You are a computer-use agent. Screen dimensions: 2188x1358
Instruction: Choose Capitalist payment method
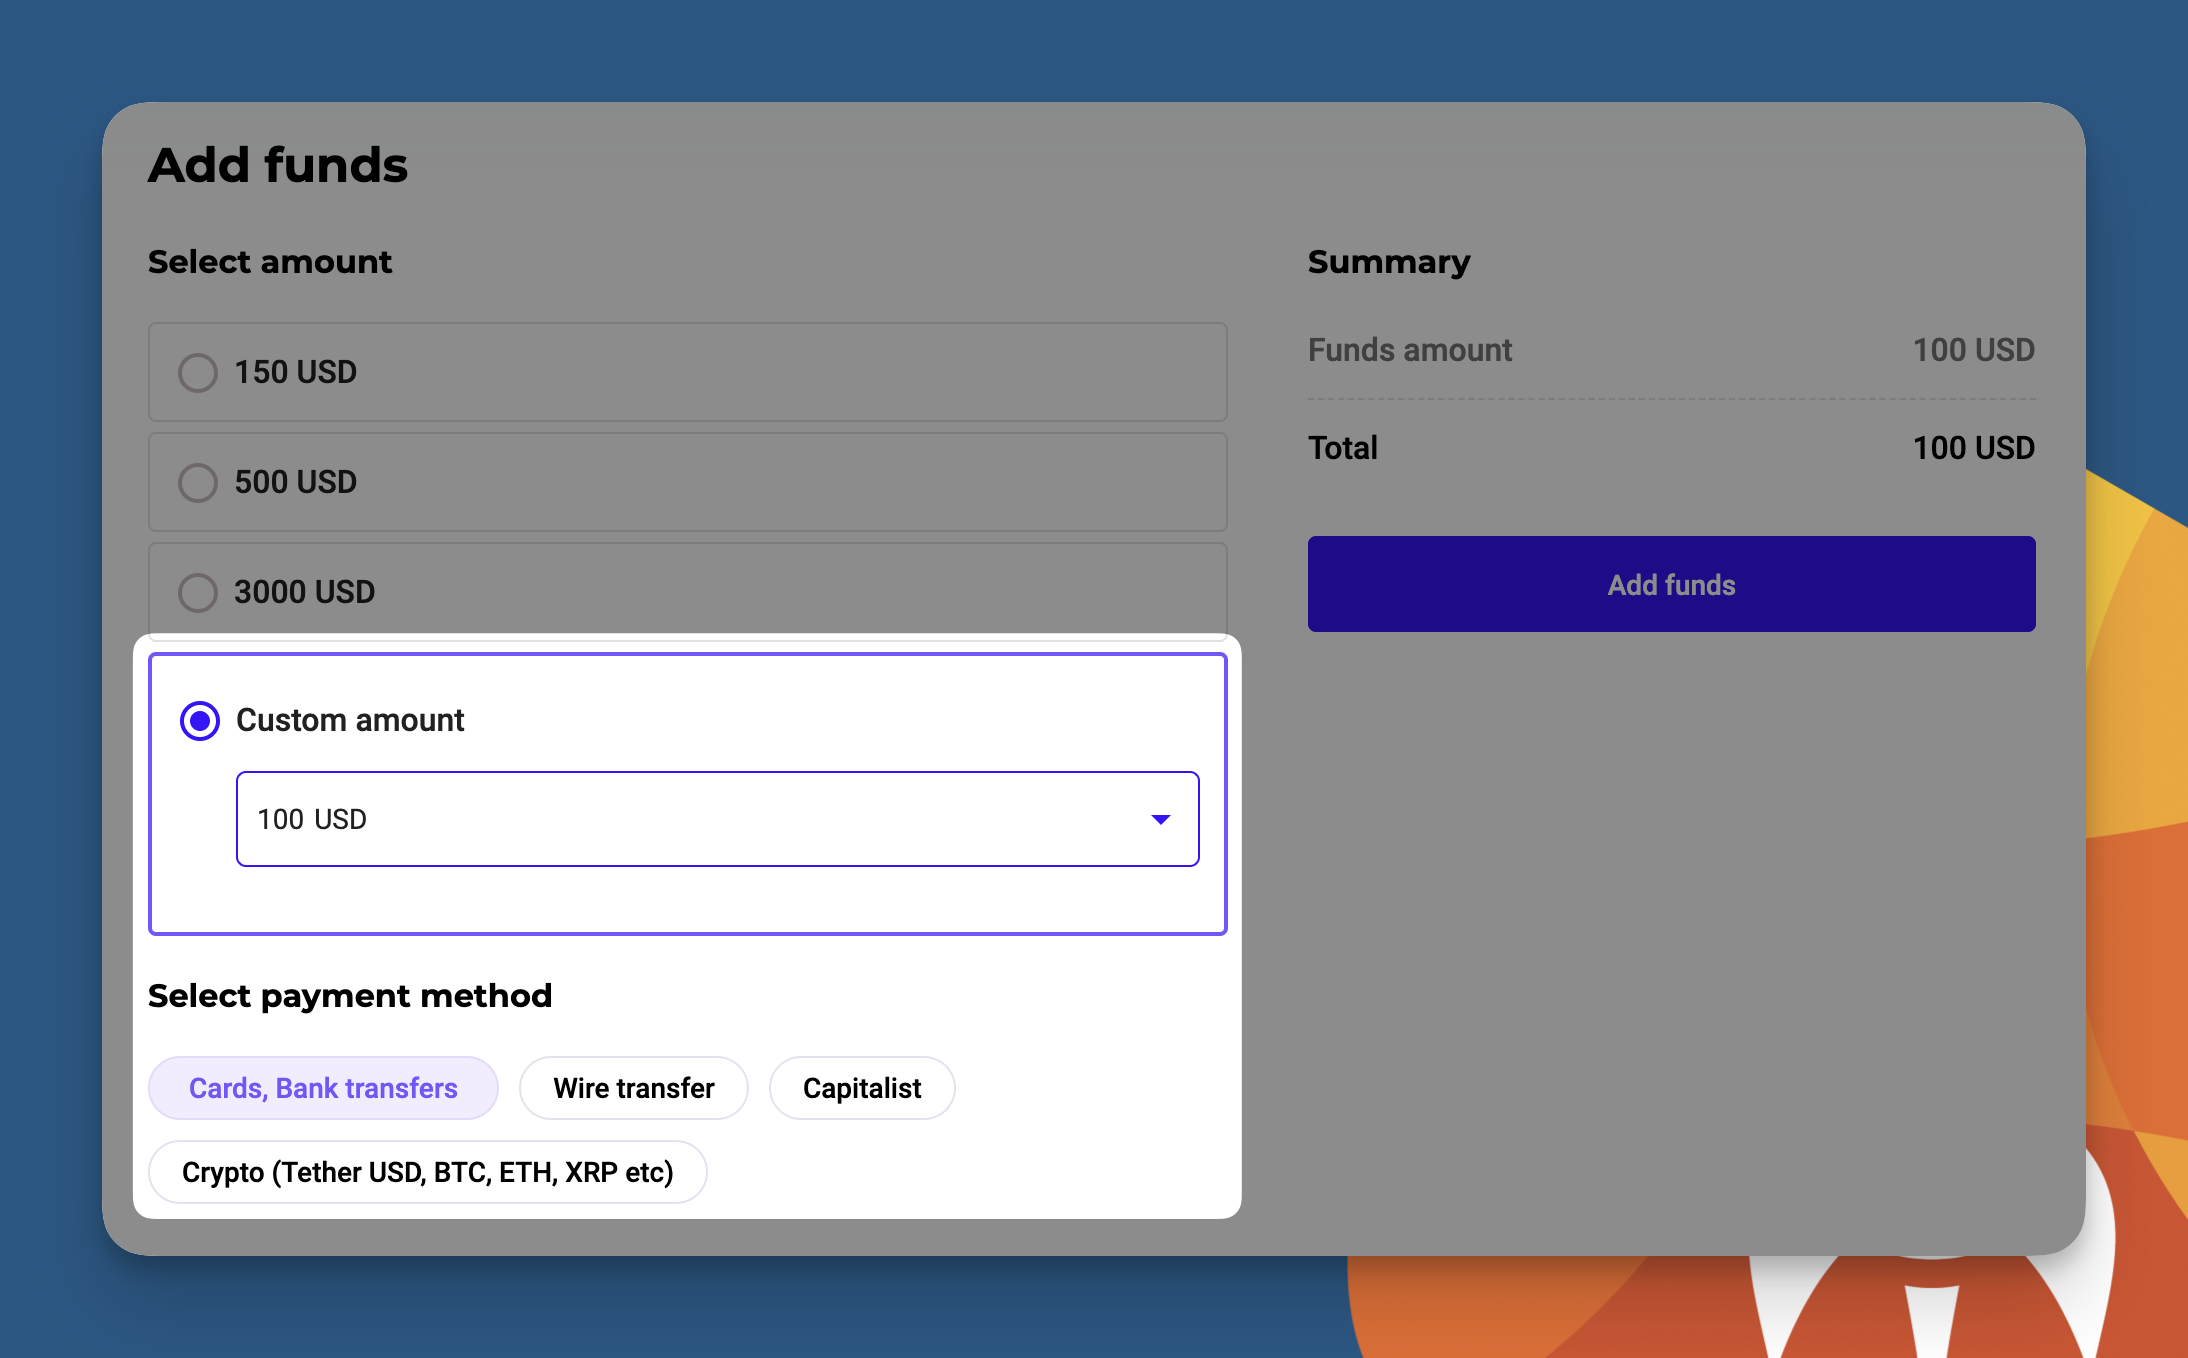coord(862,1088)
